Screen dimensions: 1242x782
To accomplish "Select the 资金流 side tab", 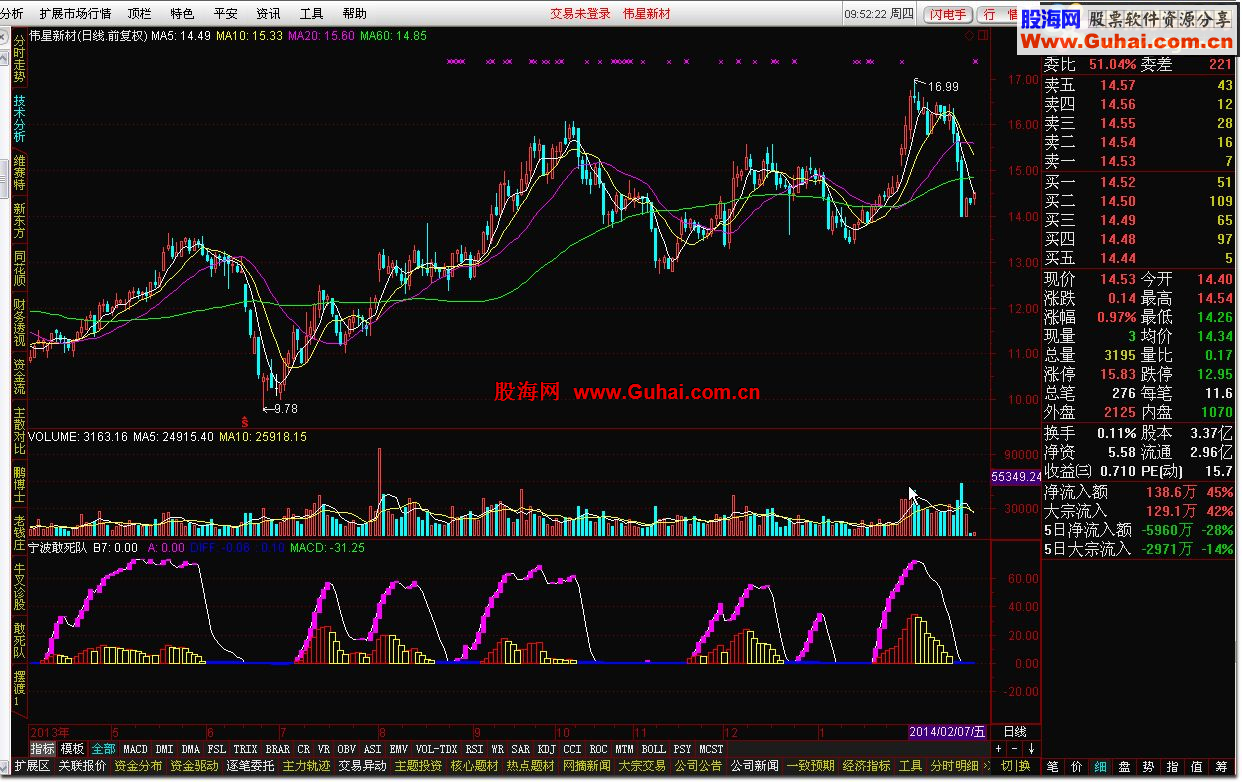I will (19, 378).
